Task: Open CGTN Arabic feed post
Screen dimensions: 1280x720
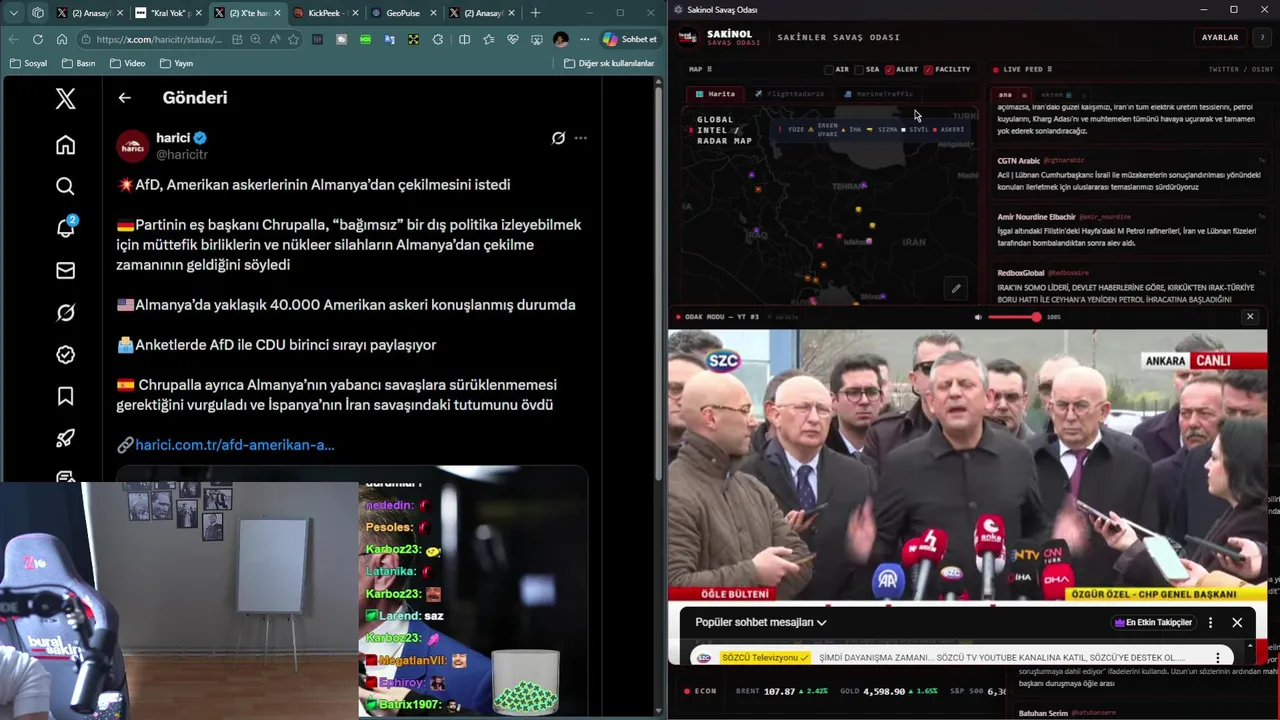Action: point(1130,174)
